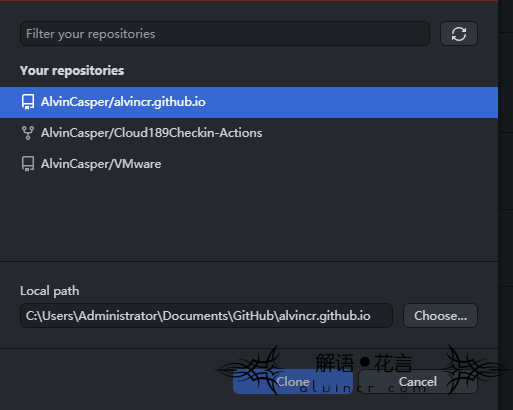Focus the Filter your repositories field
Image resolution: width=513 pixels, height=410 pixels.
click(225, 34)
